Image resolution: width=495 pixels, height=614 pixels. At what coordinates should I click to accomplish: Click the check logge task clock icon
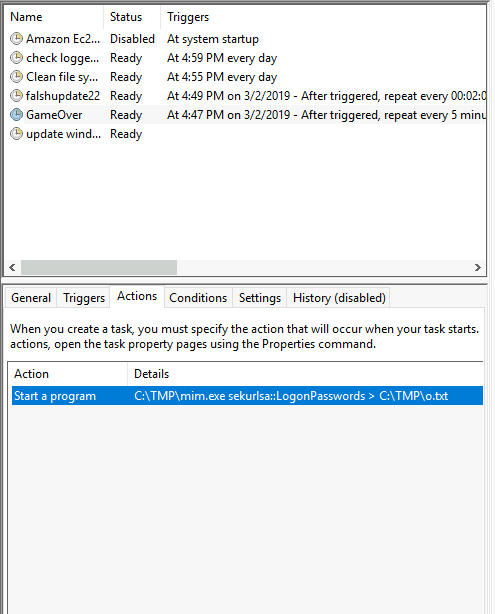[x=16, y=58]
